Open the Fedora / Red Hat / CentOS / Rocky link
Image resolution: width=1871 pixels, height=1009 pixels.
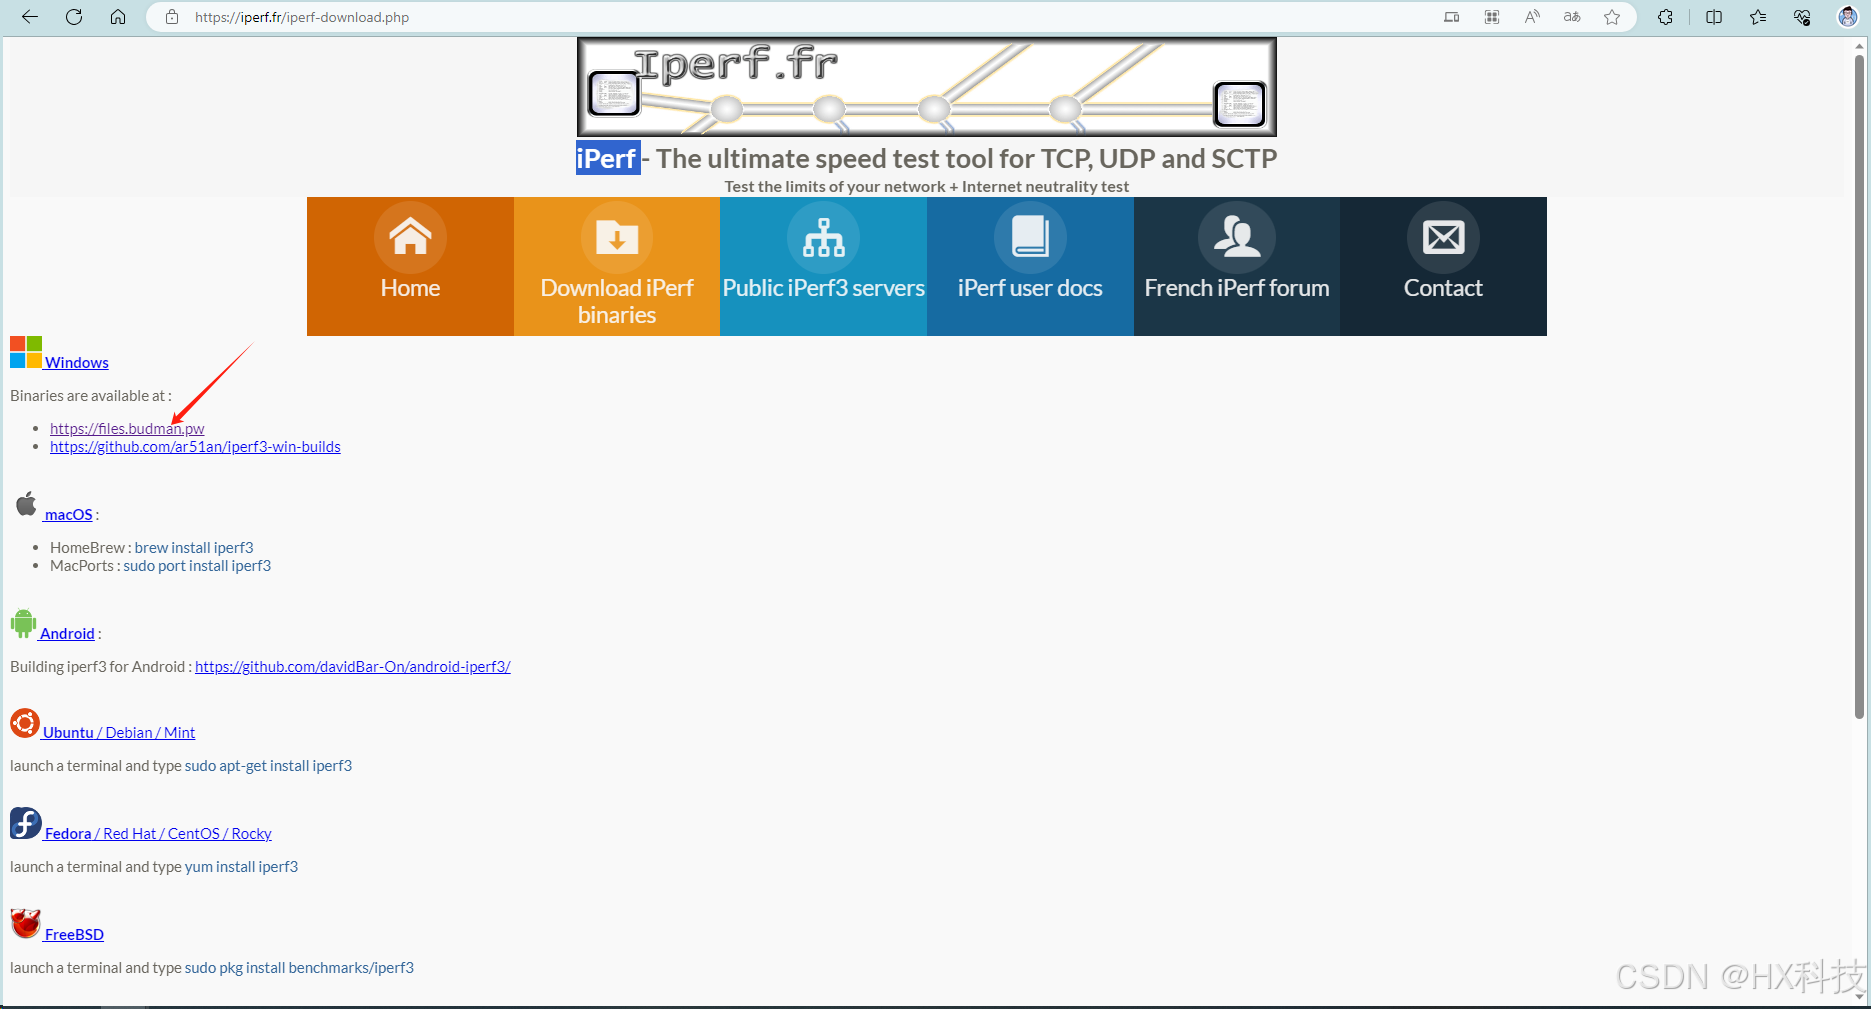pos(158,833)
